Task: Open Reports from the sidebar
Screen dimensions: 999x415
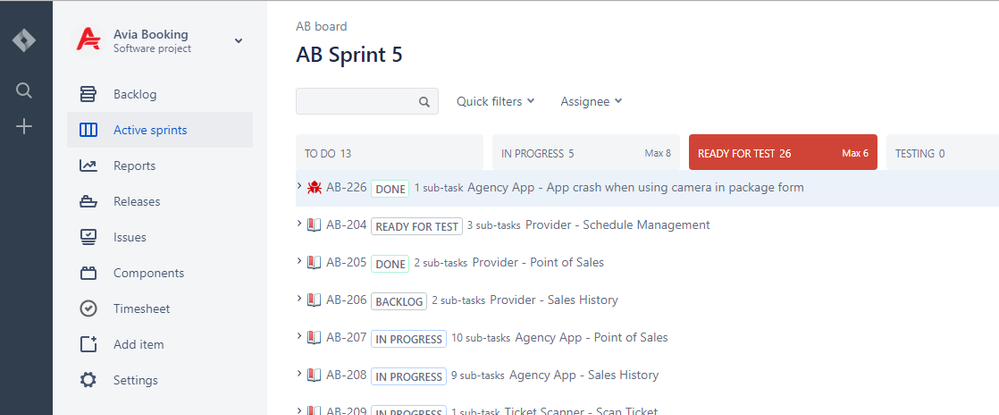Action: (160, 166)
